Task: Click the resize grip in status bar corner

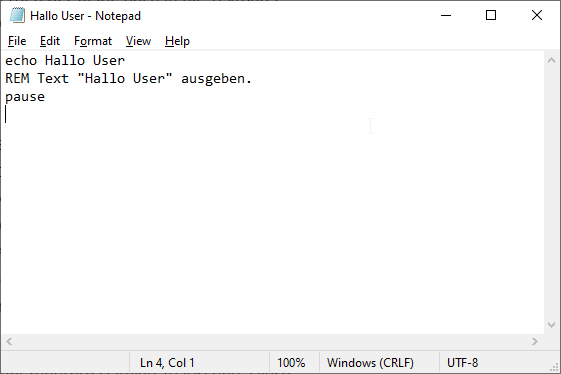Action: click(554, 367)
